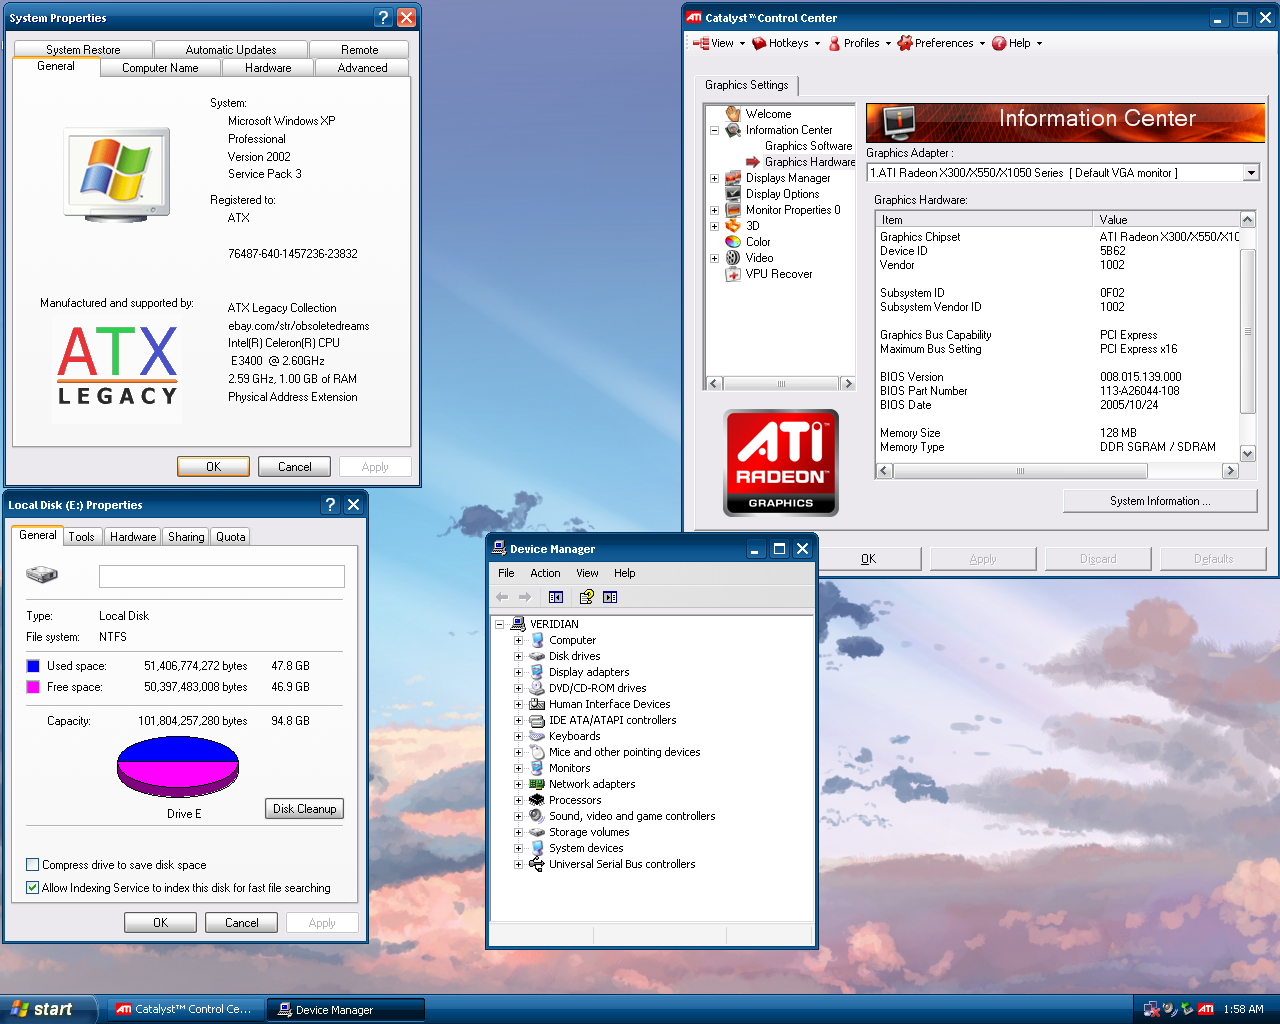Click vertical scrollbar down arrow in Graphics Hardware

(x=1247, y=454)
